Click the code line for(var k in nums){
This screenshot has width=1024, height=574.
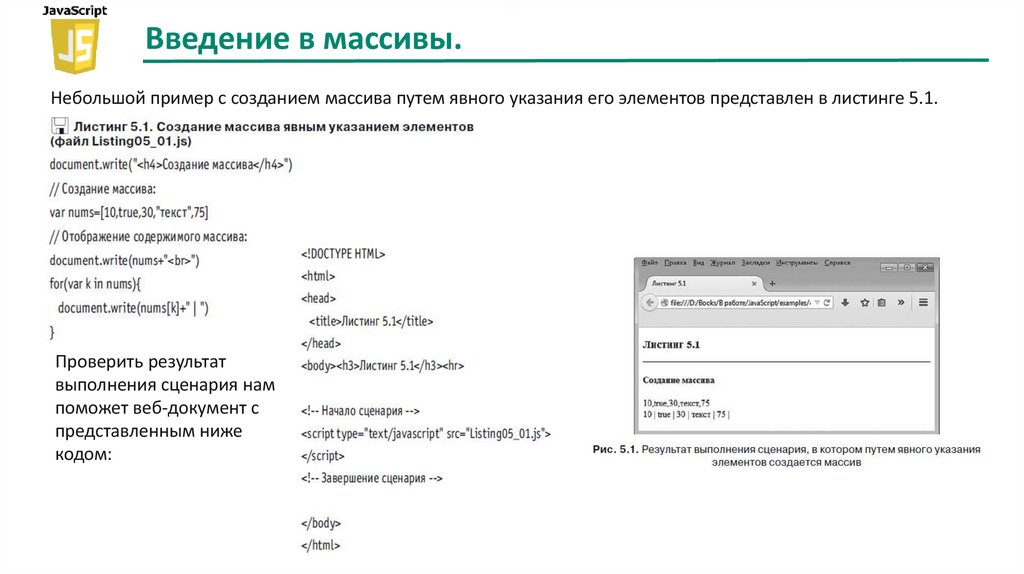(x=95, y=283)
